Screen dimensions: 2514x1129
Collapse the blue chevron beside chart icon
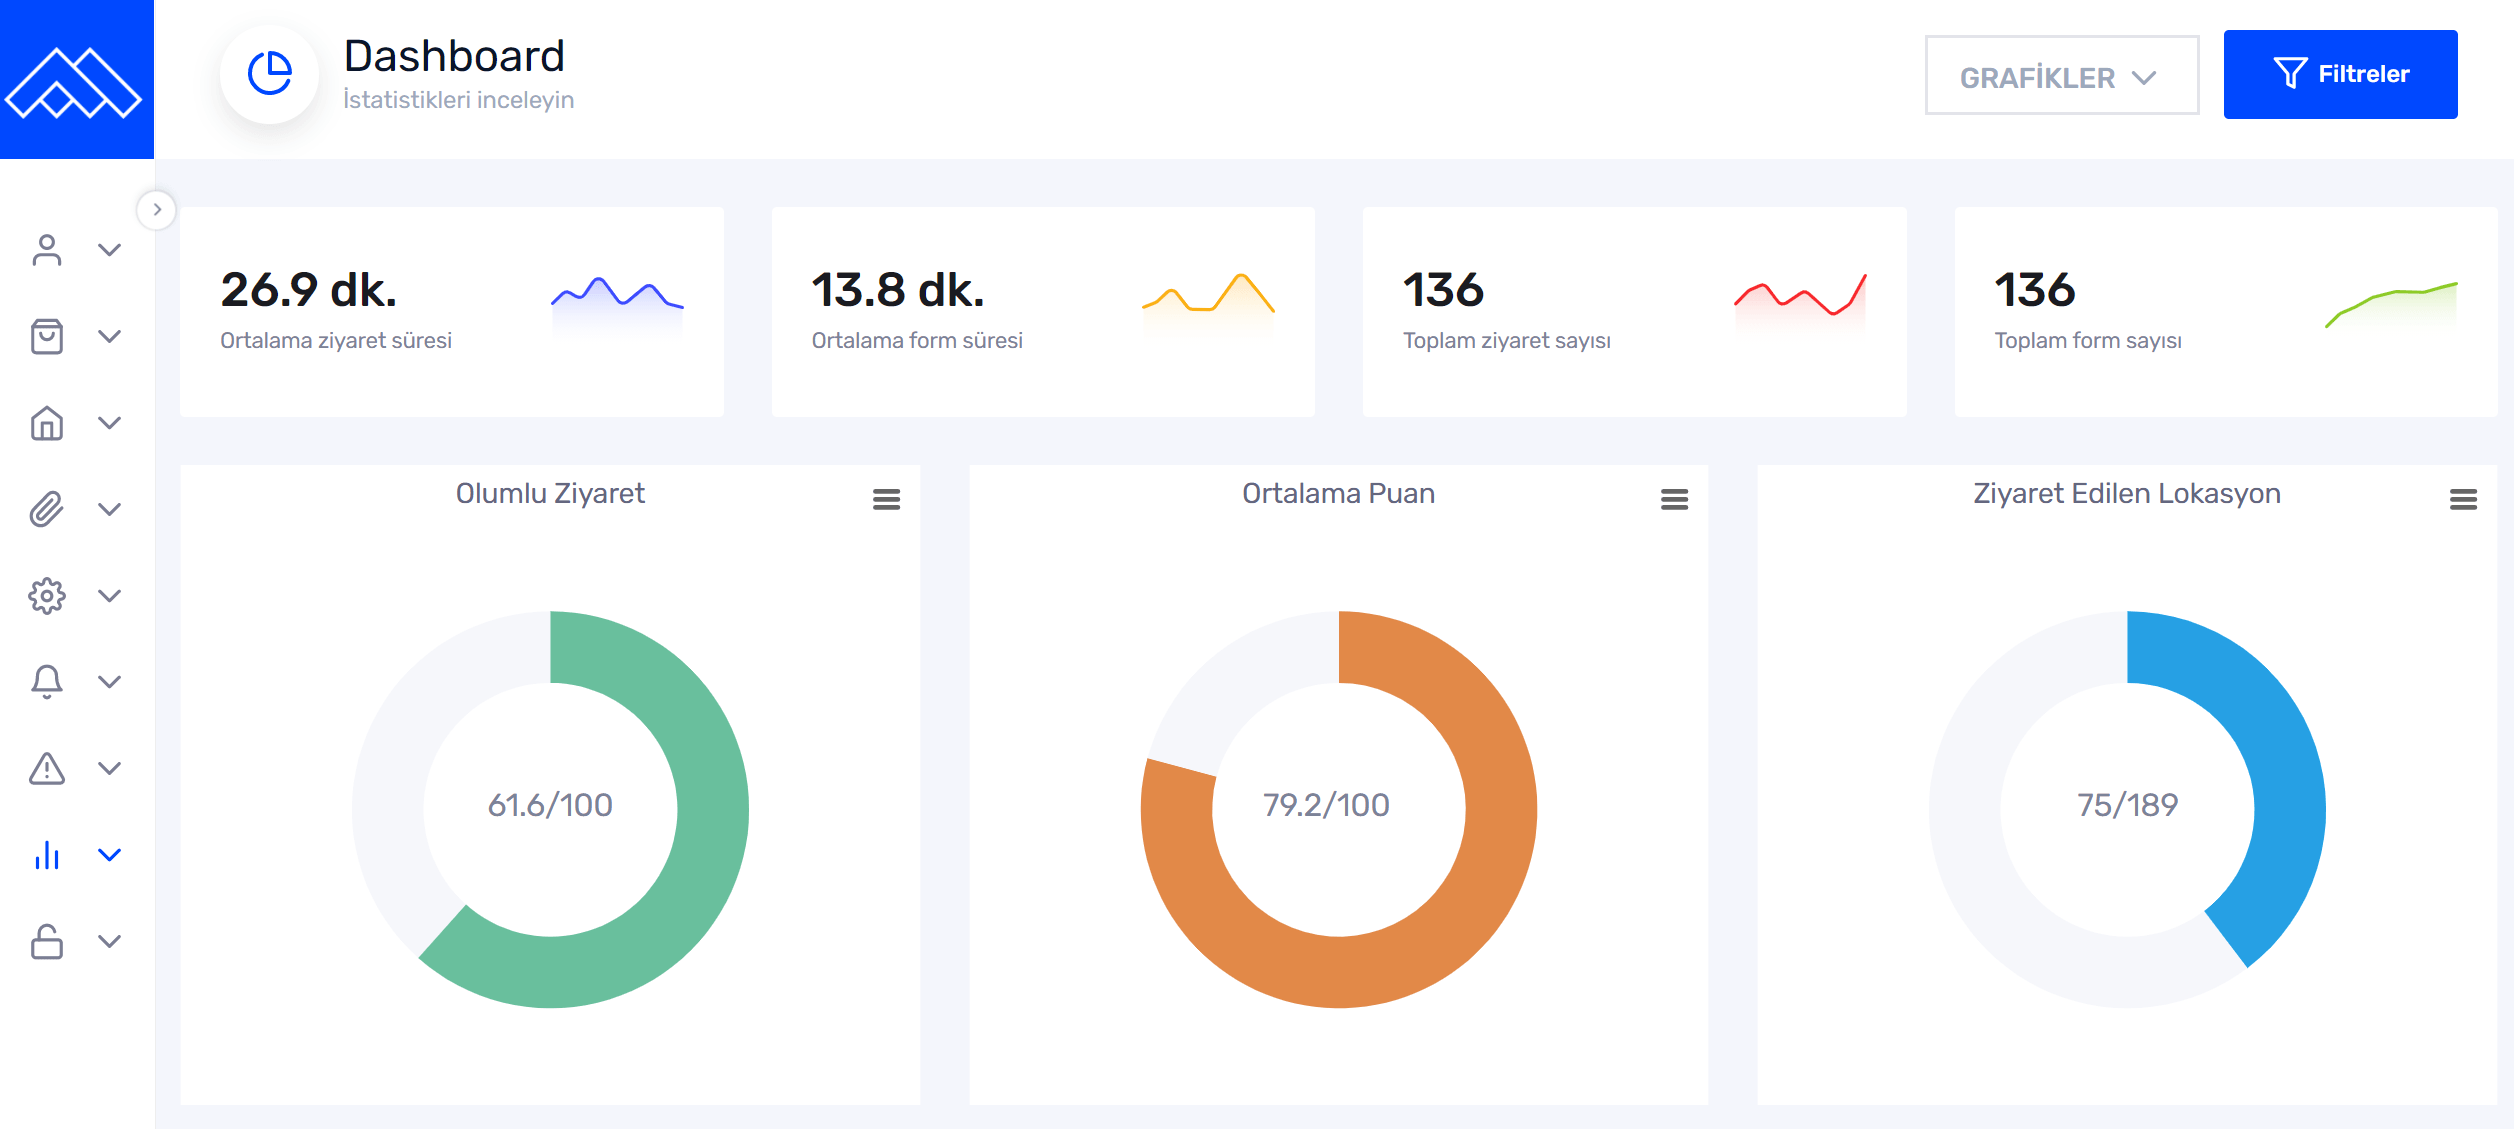tap(110, 855)
